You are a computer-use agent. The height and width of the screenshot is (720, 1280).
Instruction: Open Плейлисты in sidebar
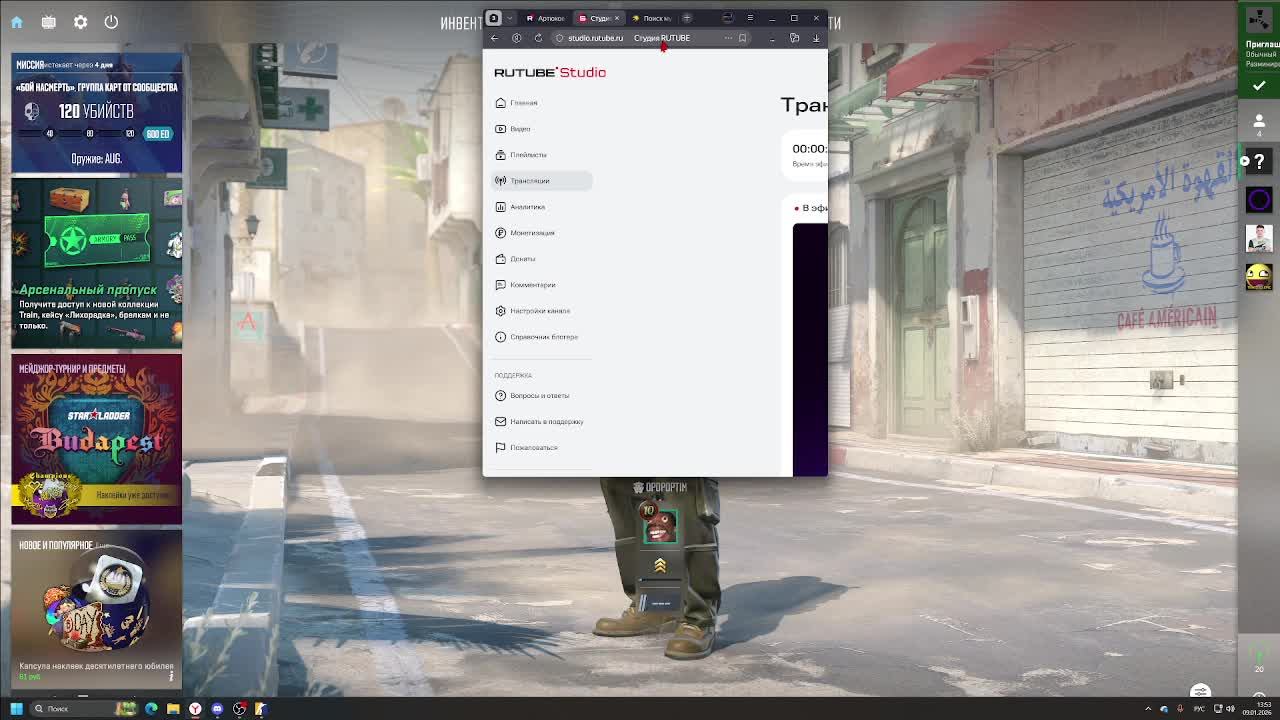pyautogui.click(x=541, y=155)
